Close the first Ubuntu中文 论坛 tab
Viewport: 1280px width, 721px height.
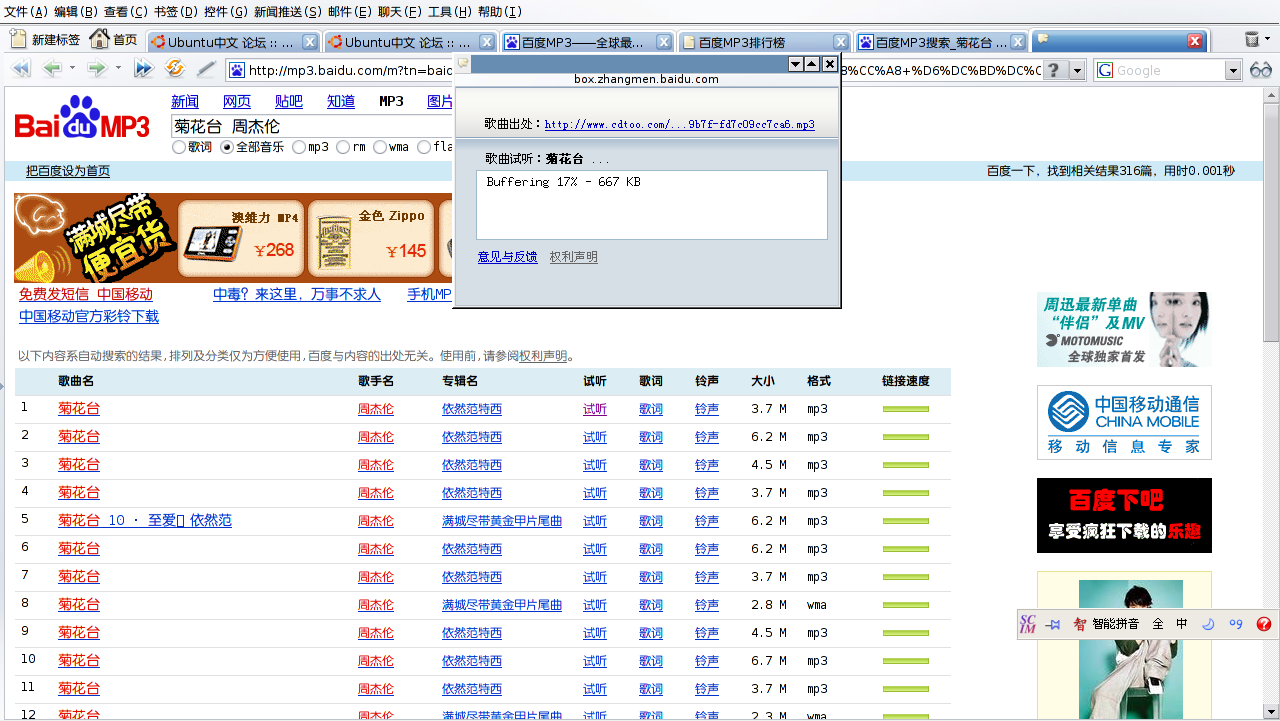click(310, 42)
